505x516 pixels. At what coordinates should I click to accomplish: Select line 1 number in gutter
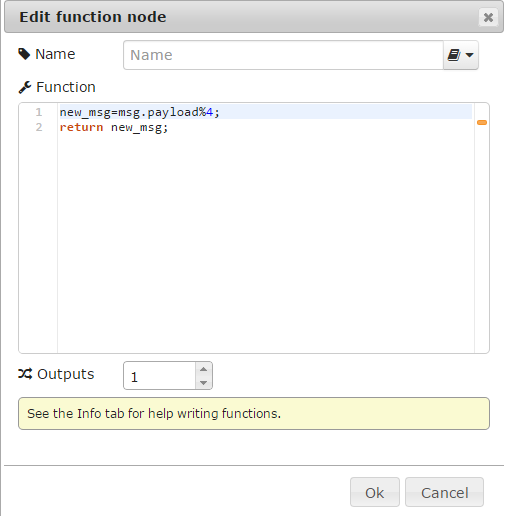39,112
